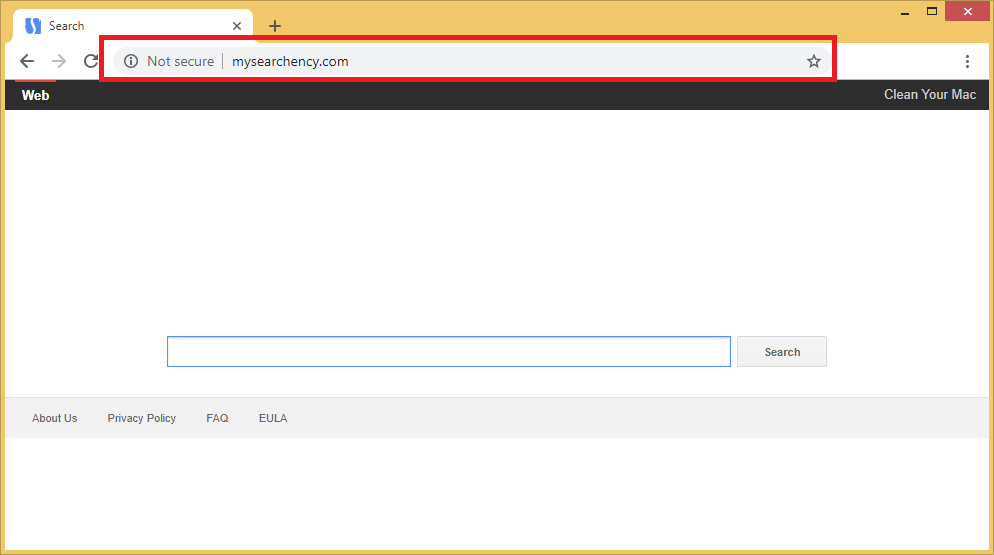Maximize the browser window
Image resolution: width=994 pixels, height=555 pixels.
[x=932, y=11]
